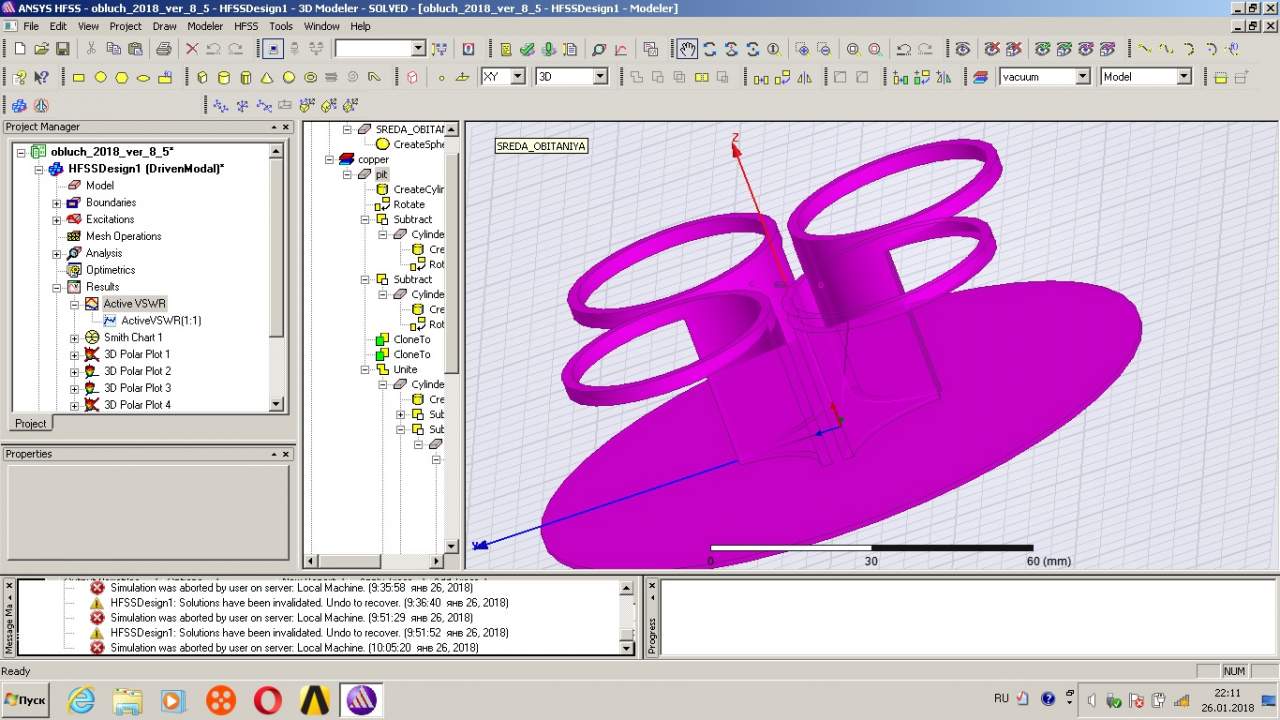Select the Draw Cone tool
The image size is (1280, 720).
[267, 77]
